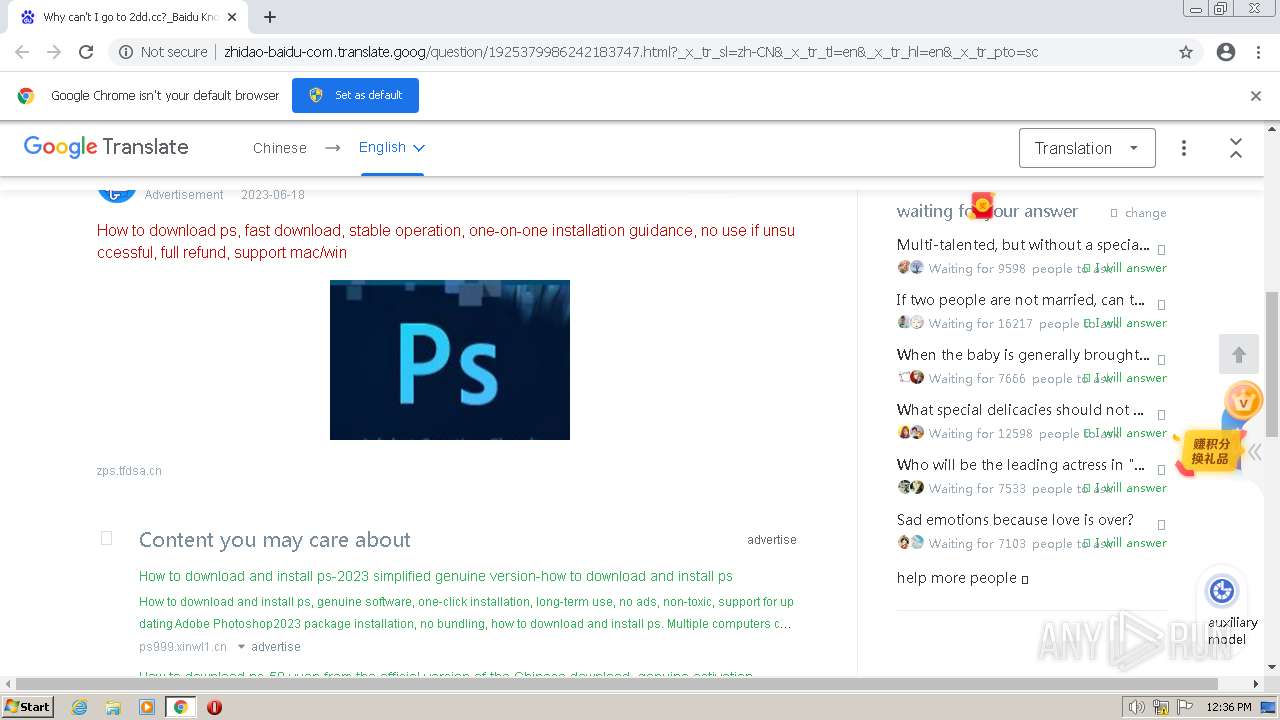Open 'Who will be the leading actress' question
1280x720 pixels.
(1021, 465)
